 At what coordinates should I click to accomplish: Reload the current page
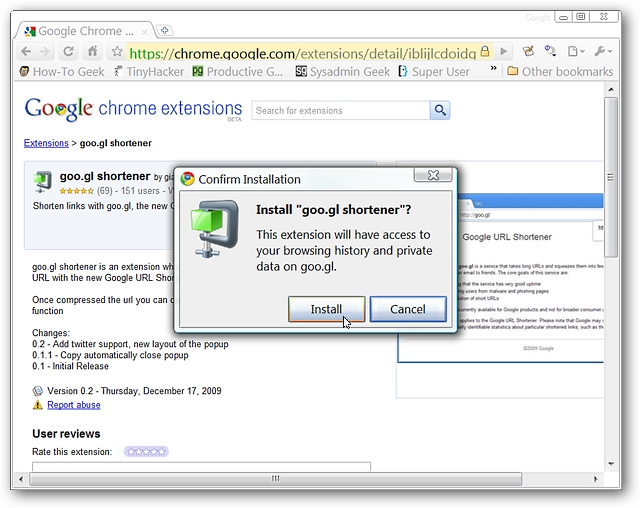(x=69, y=51)
